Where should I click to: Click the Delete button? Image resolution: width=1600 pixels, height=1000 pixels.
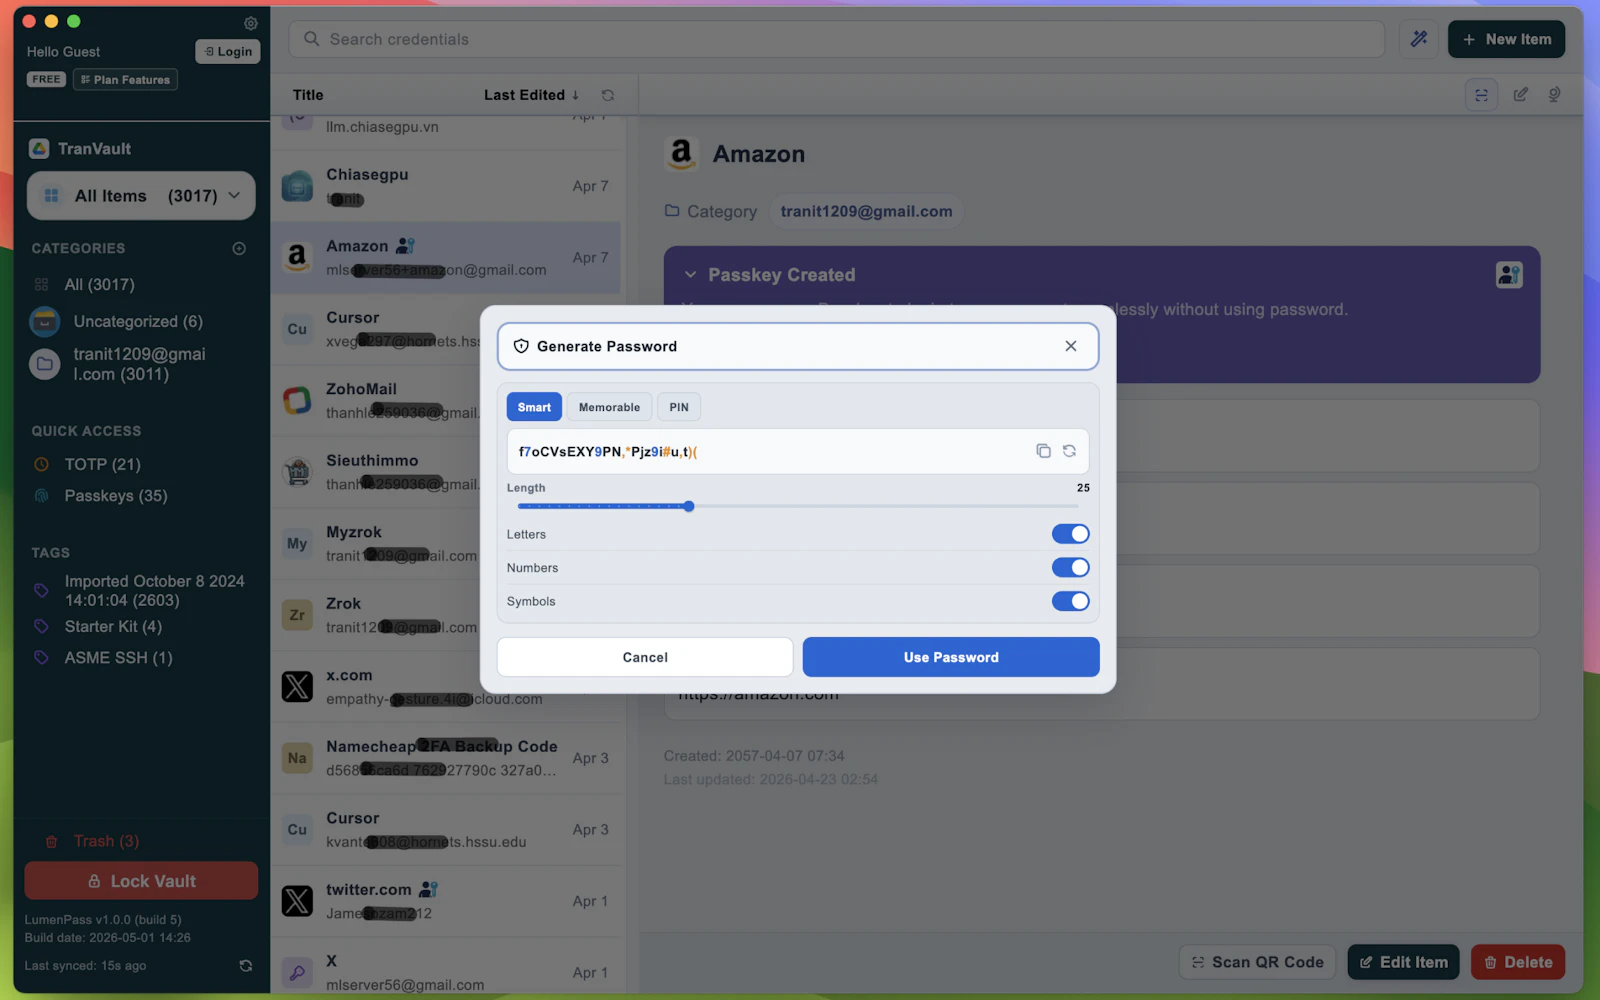tap(1518, 962)
